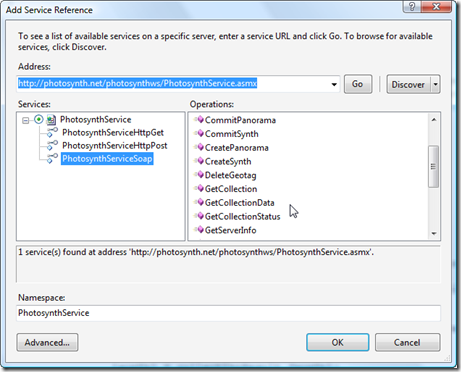Click the PhotosynthServiceSoap endpoint icon
This screenshot has height=372, width=461.
52,158
